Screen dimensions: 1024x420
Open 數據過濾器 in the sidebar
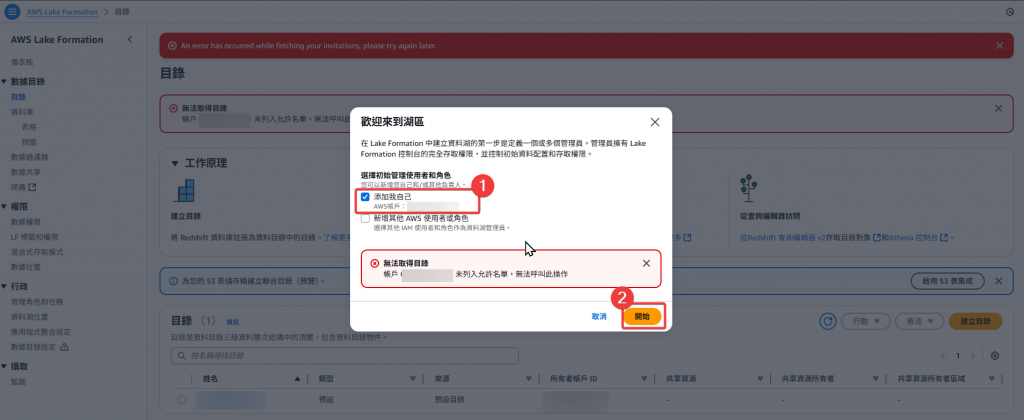pyautogui.click(x=29, y=157)
